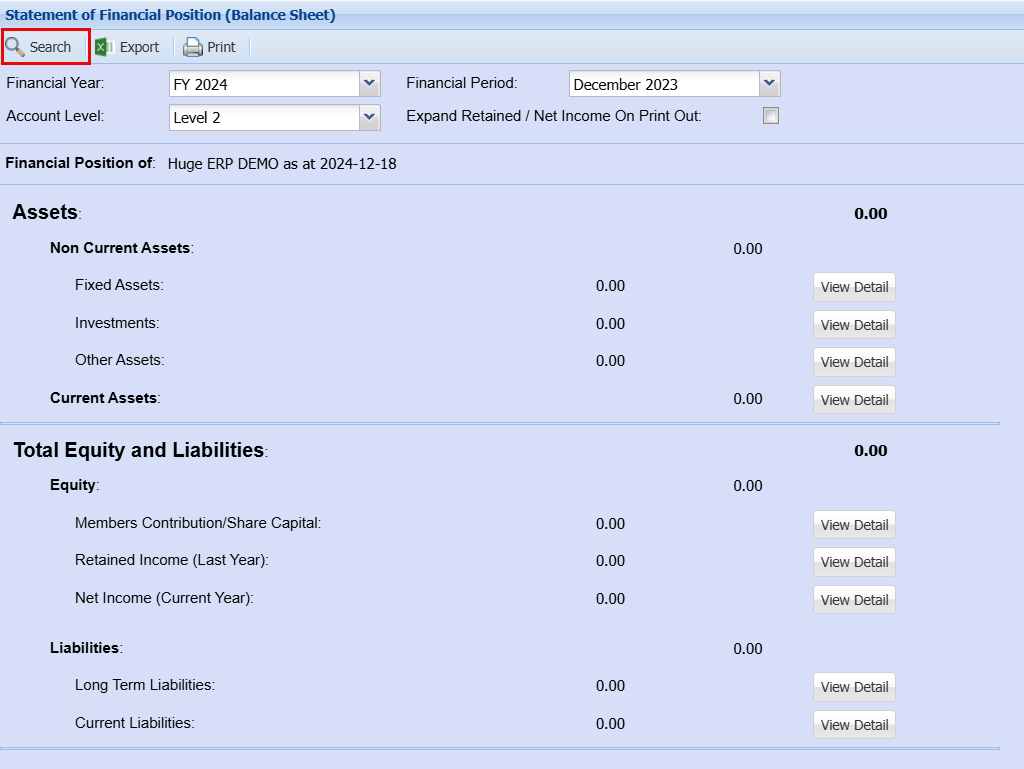Open Other Assets View Detail
Viewport: 1024px width, 769px height.
click(x=854, y=362)
